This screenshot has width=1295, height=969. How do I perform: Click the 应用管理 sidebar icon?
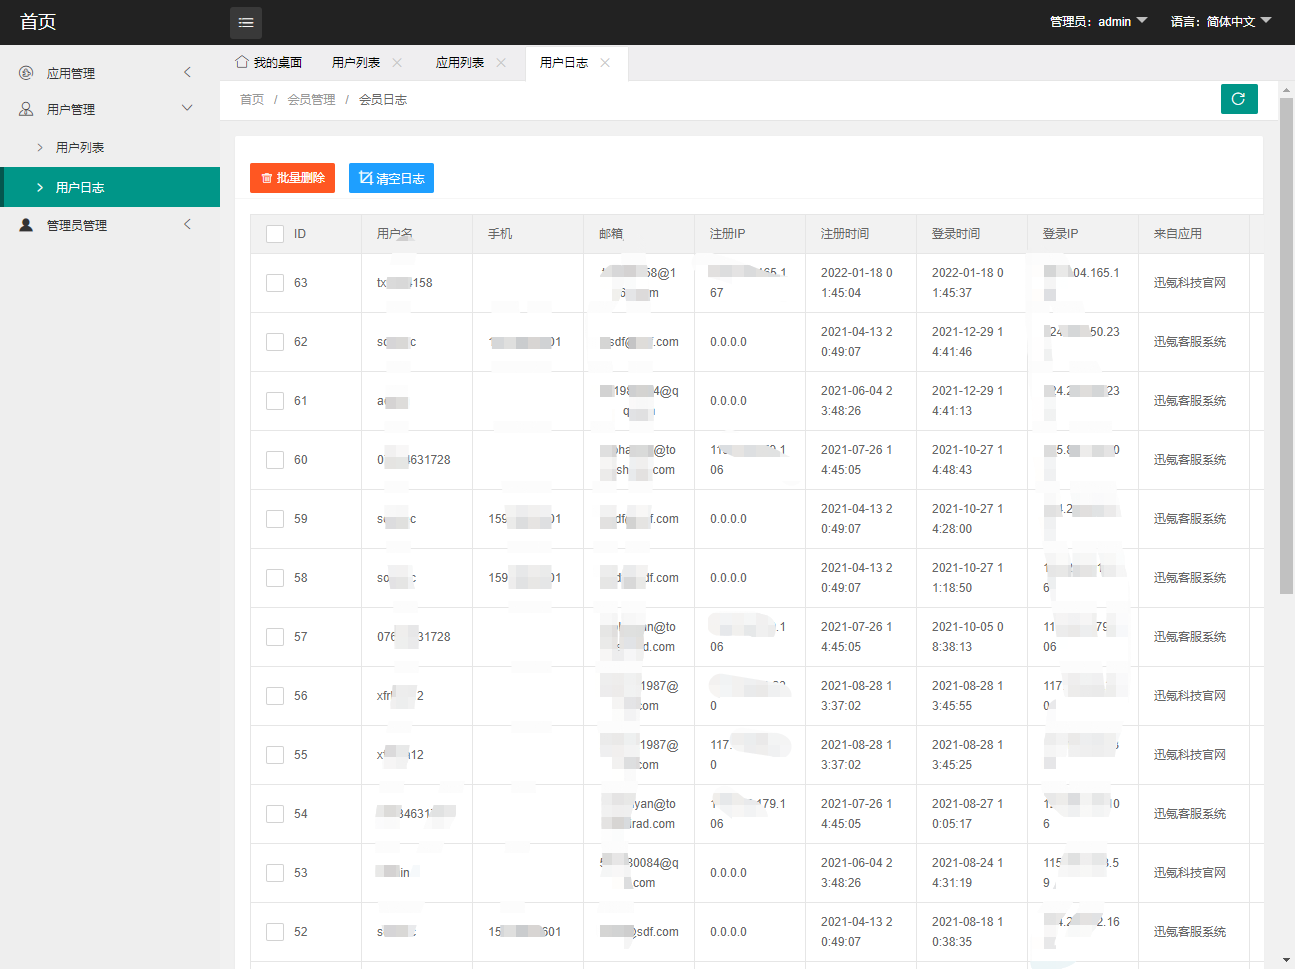[x=26, y=73]
